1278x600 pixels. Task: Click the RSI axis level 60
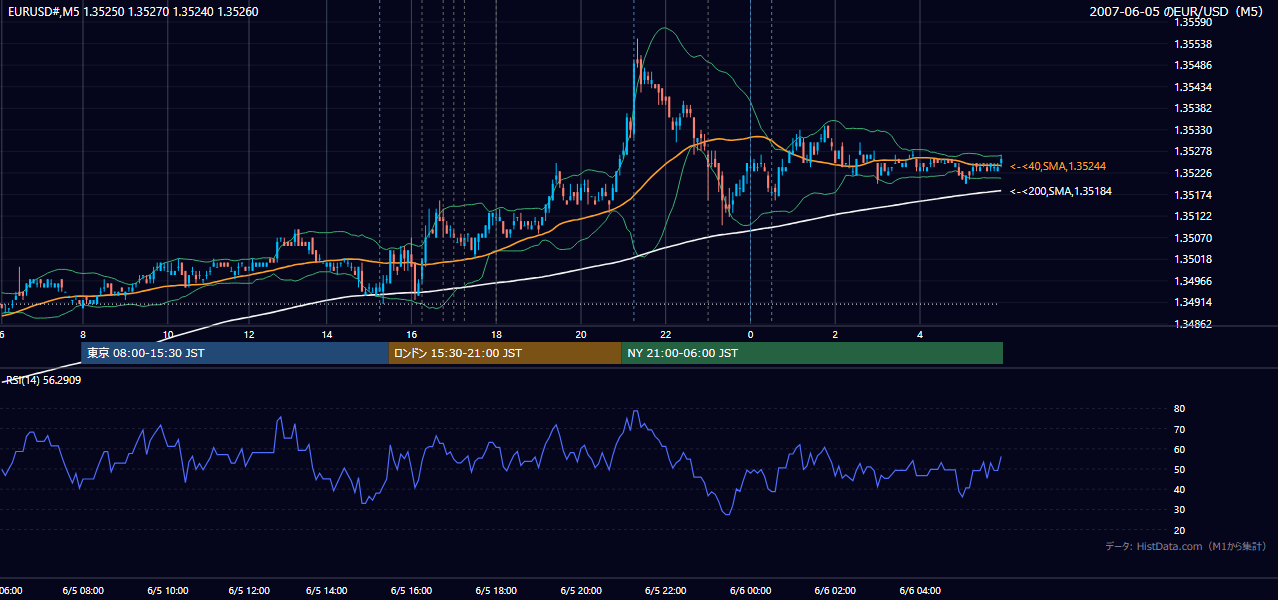coord(1179,449)
